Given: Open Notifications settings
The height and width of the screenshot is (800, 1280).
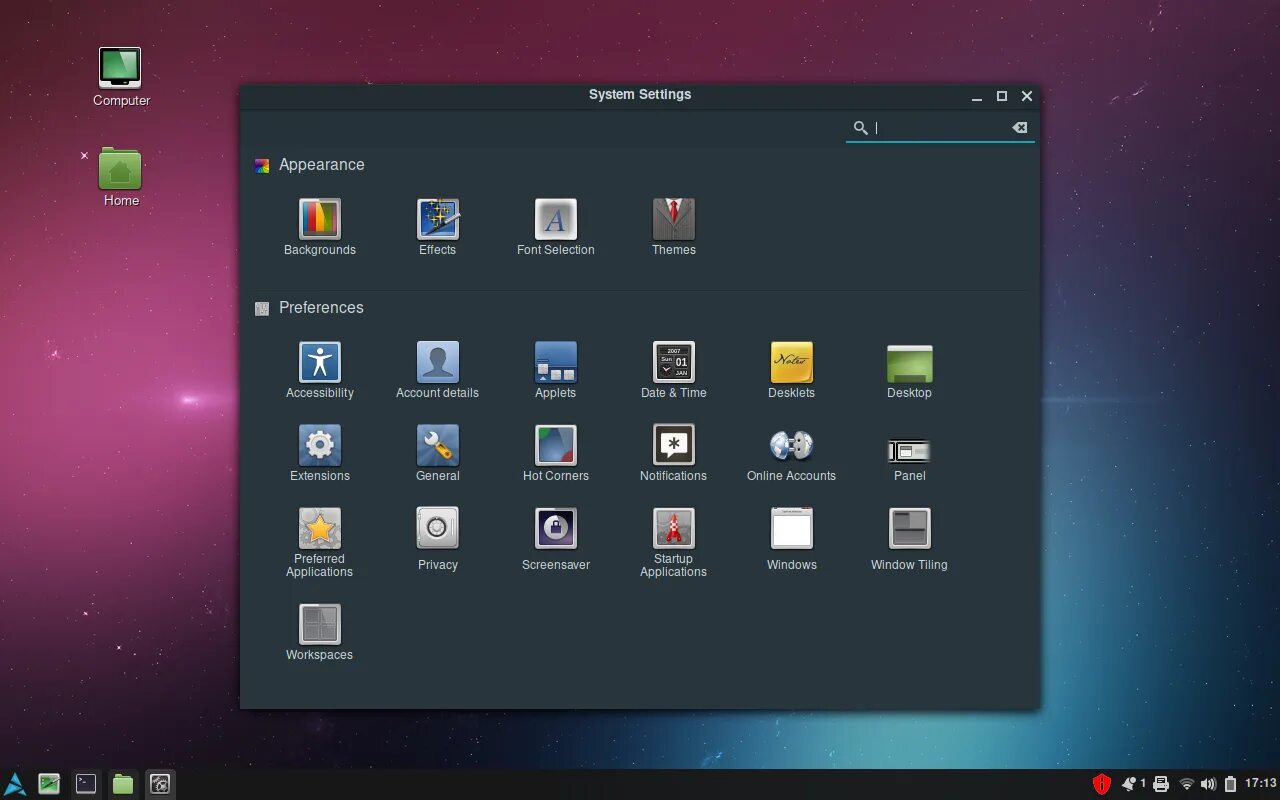Looking at the screenshot, I should coord(674,453).
